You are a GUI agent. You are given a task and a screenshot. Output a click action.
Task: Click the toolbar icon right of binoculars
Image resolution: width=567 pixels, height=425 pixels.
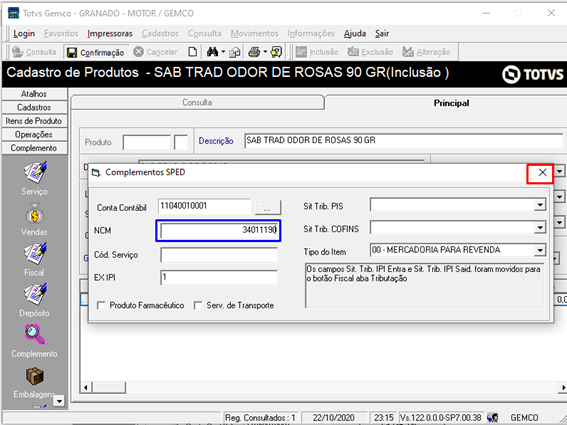235,52
